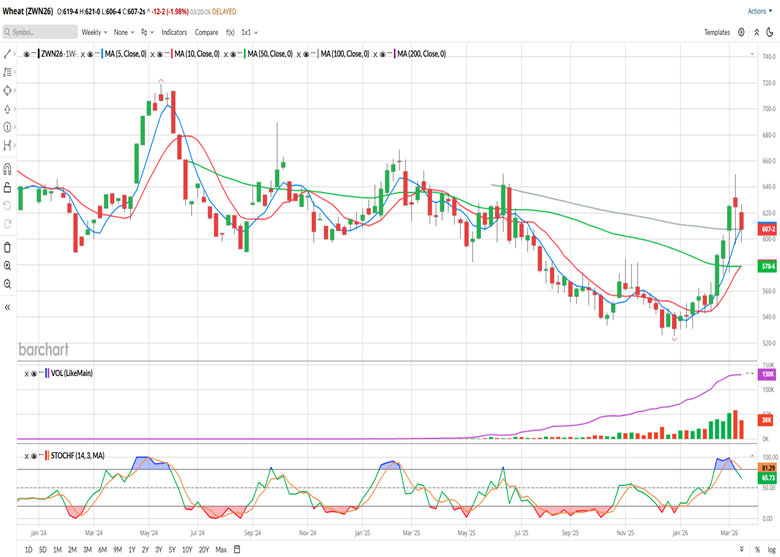The height and width of the screenshot is (557, 780).
Task: Open the 1x1 grid layout dropdown
Action: [249, 32]
